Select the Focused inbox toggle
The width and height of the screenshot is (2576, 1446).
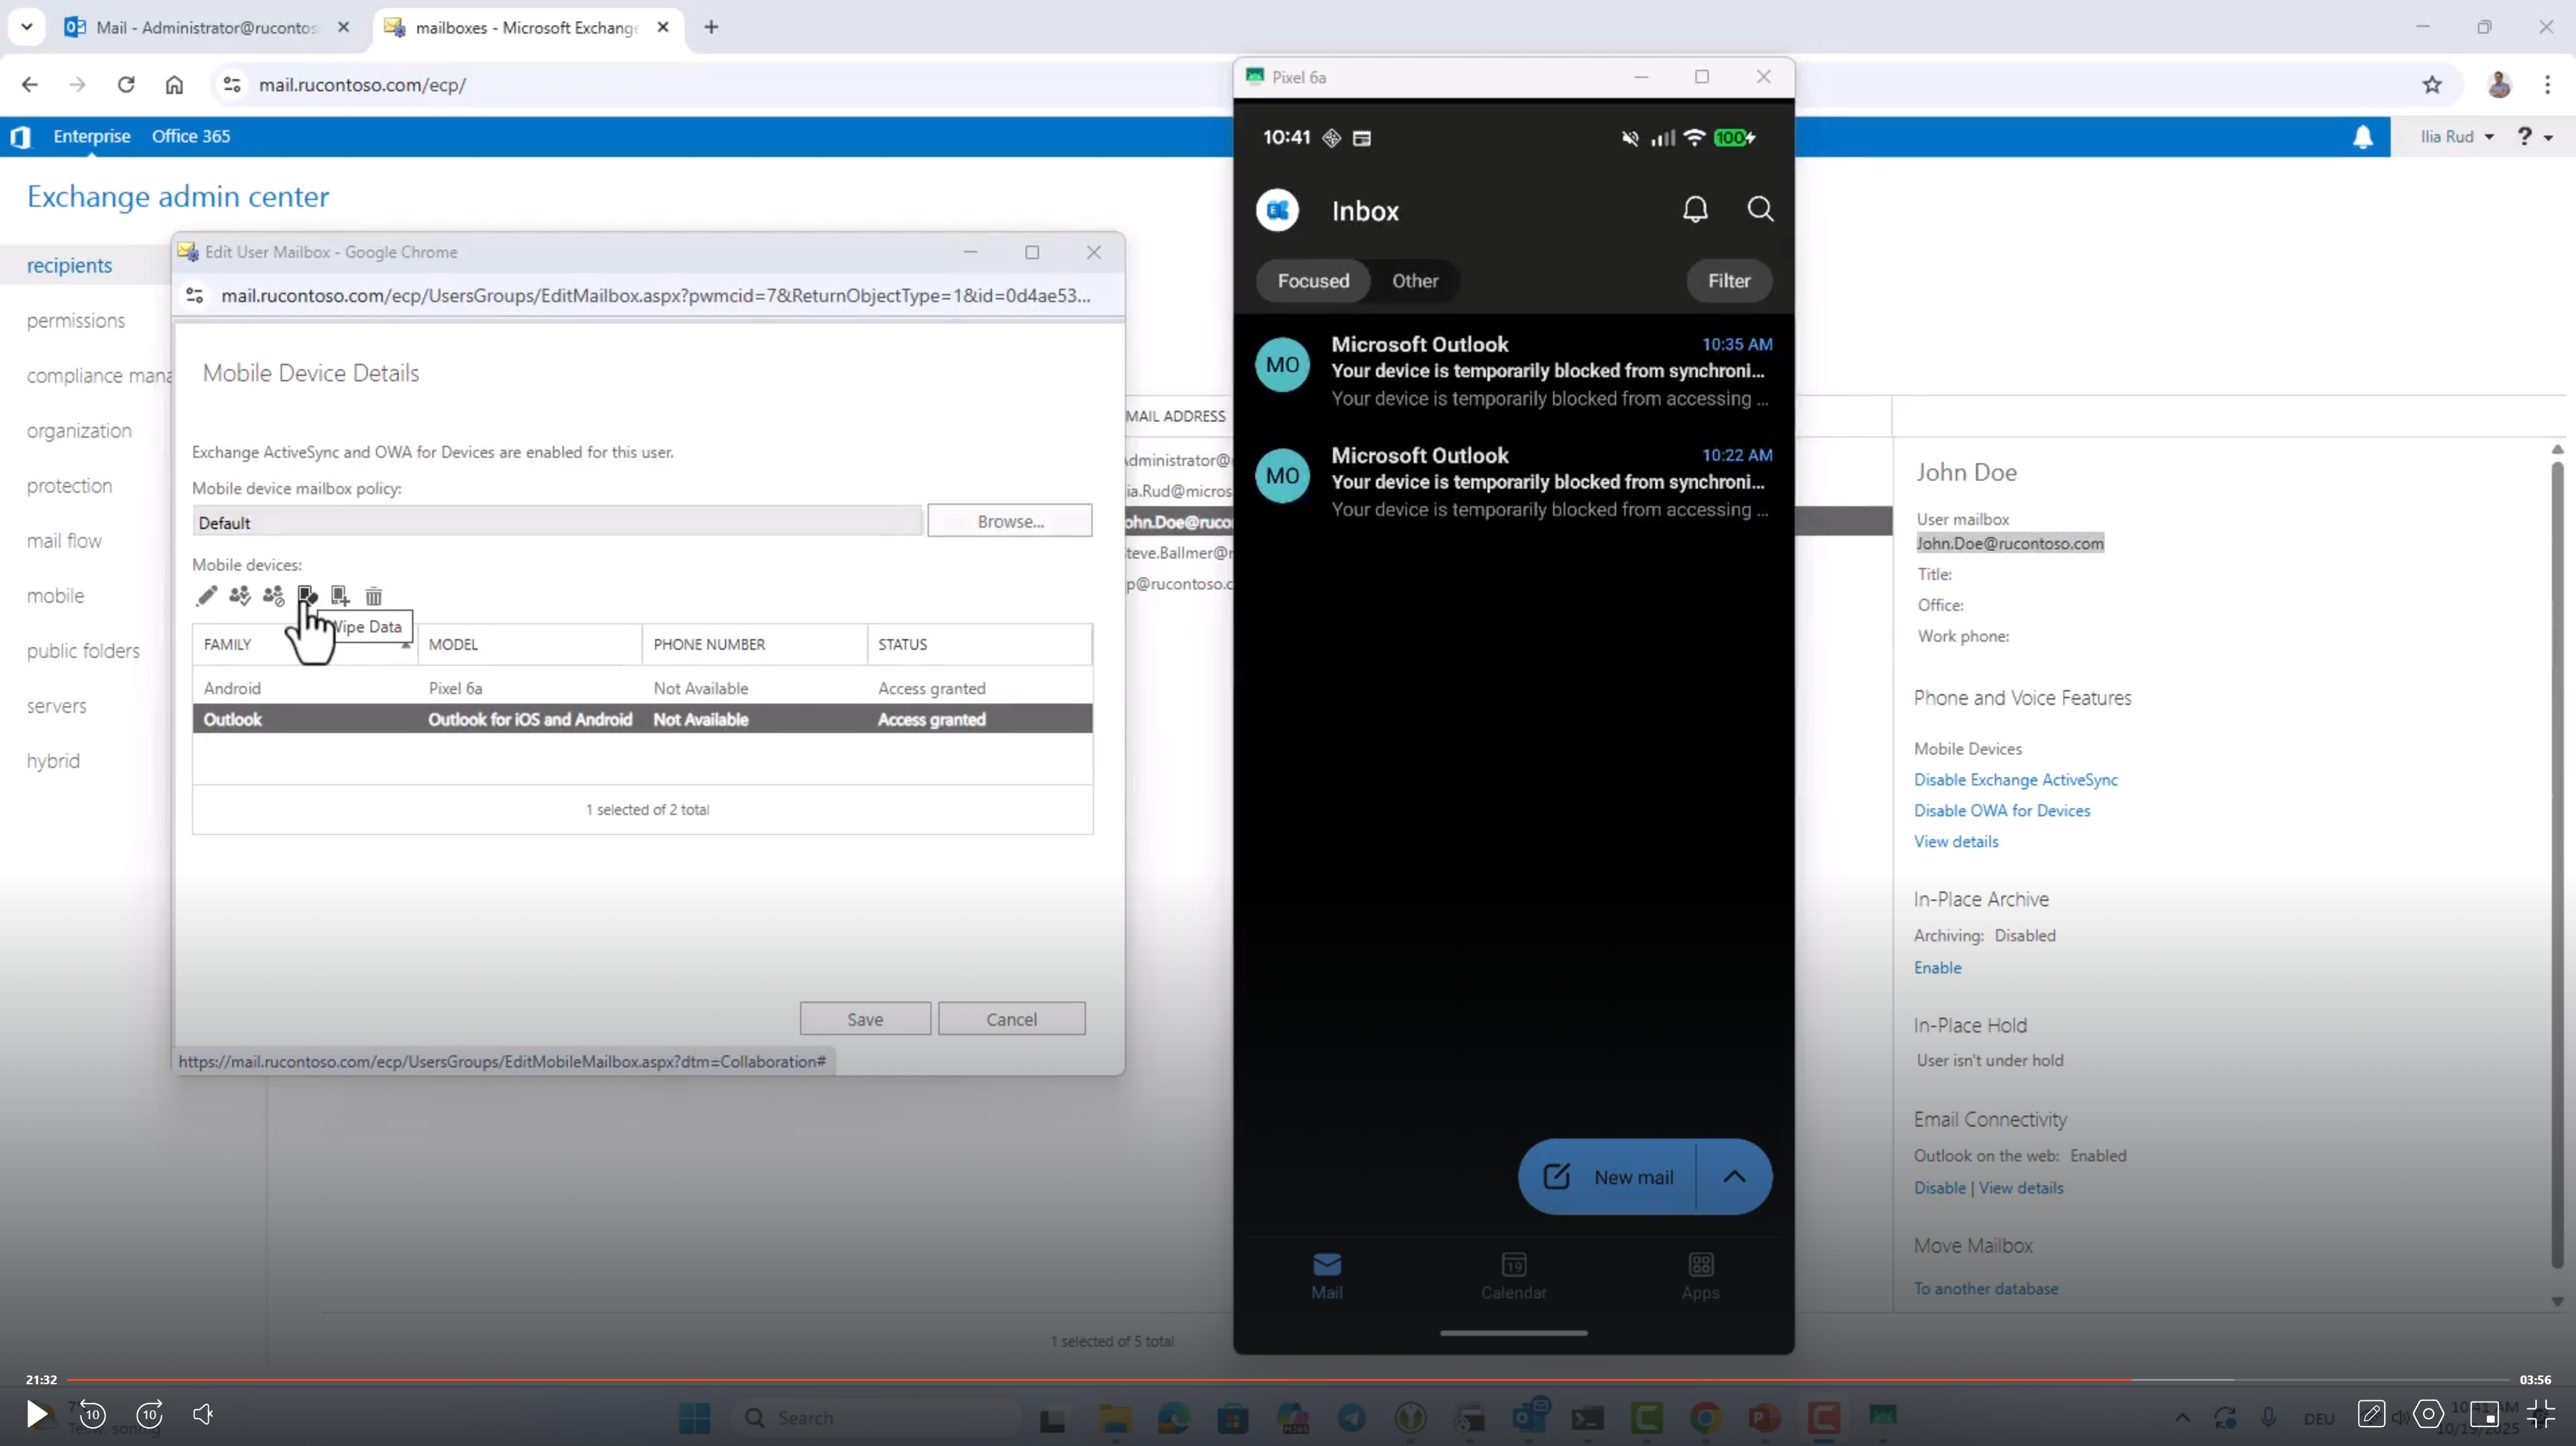[1312, 281]
